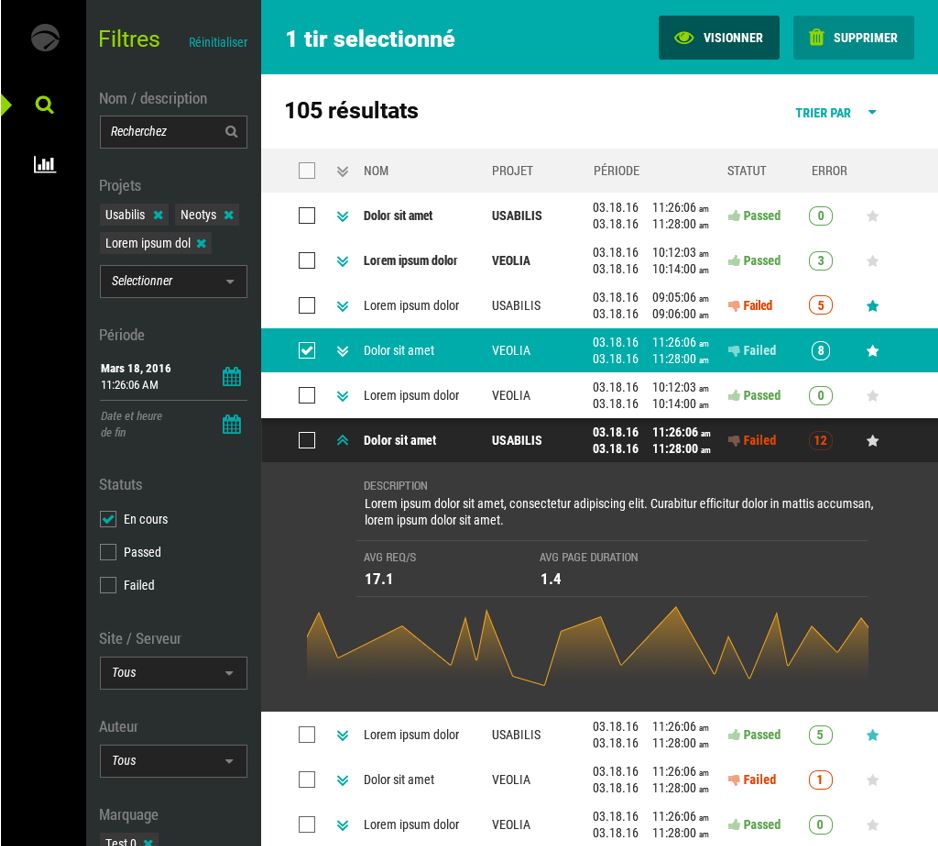Click the calendar icon for the end date

point(231,423)
